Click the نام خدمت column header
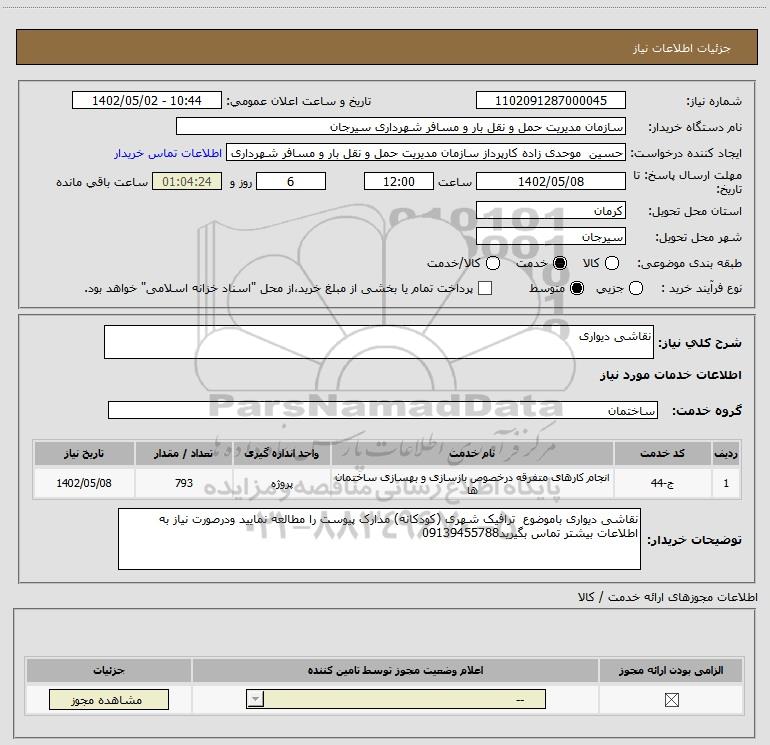 click(x=472, y=453)
